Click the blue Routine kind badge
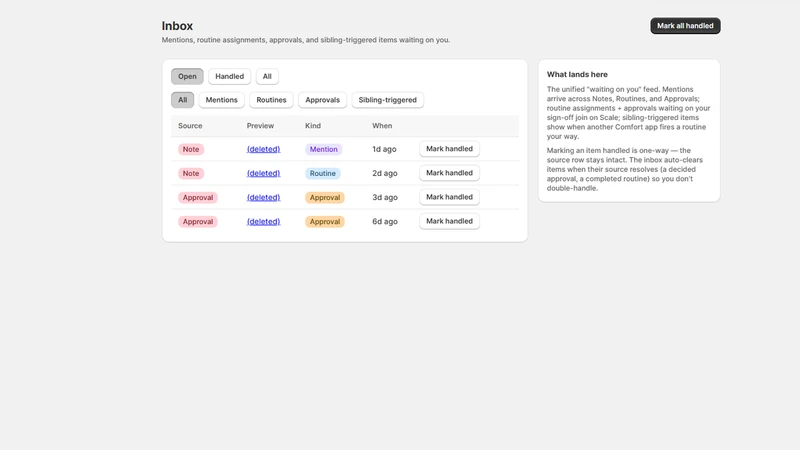800x450 pixels. pos(322,173)
